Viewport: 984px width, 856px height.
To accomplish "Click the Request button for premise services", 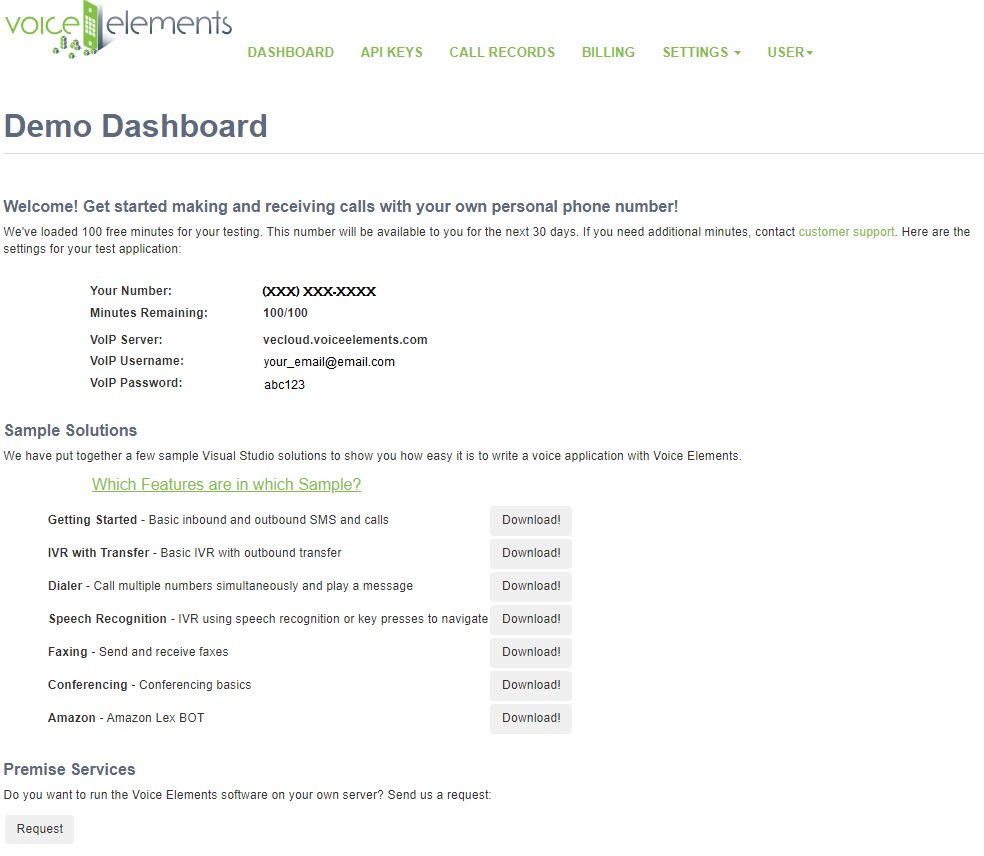I will tap(40, 829).
